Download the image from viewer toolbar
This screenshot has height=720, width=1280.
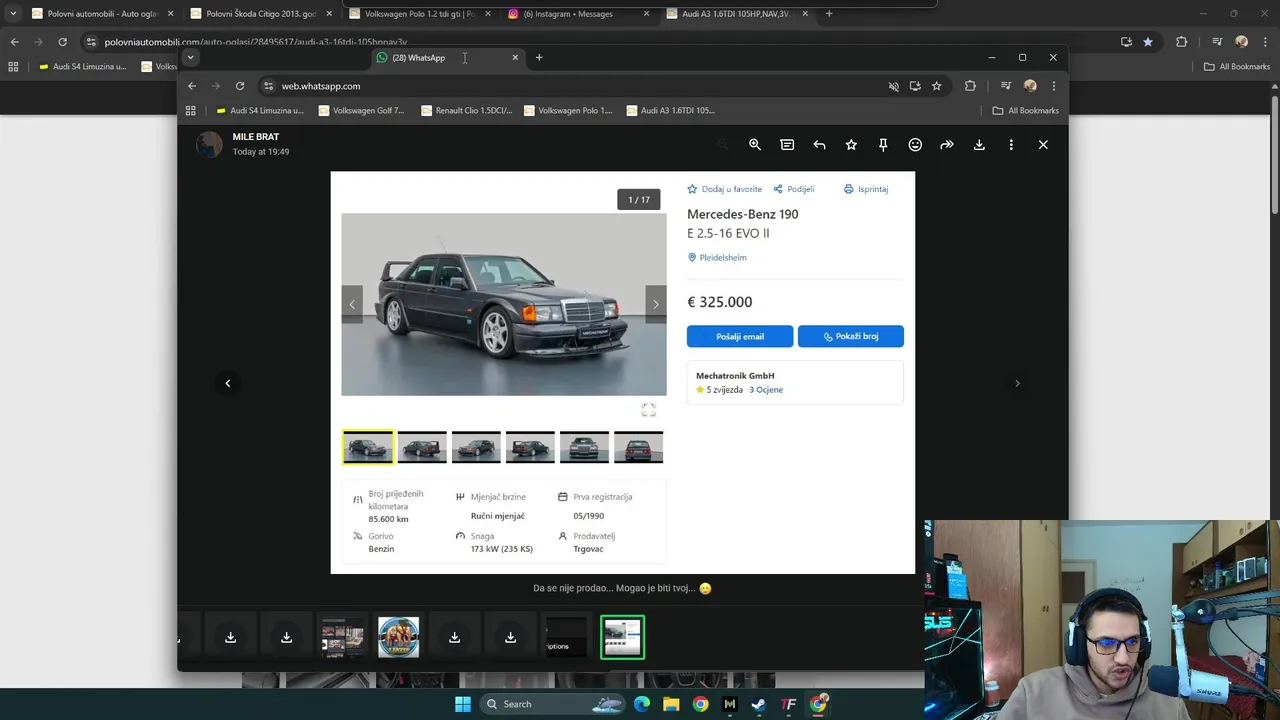click(x=979, y=145)
